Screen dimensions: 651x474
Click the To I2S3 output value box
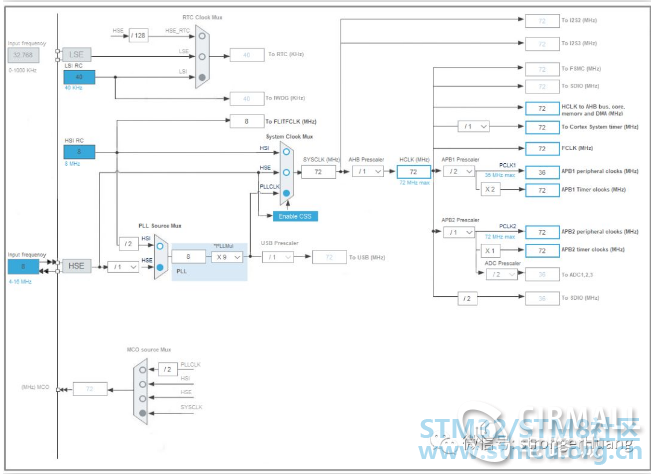point(542,44)
